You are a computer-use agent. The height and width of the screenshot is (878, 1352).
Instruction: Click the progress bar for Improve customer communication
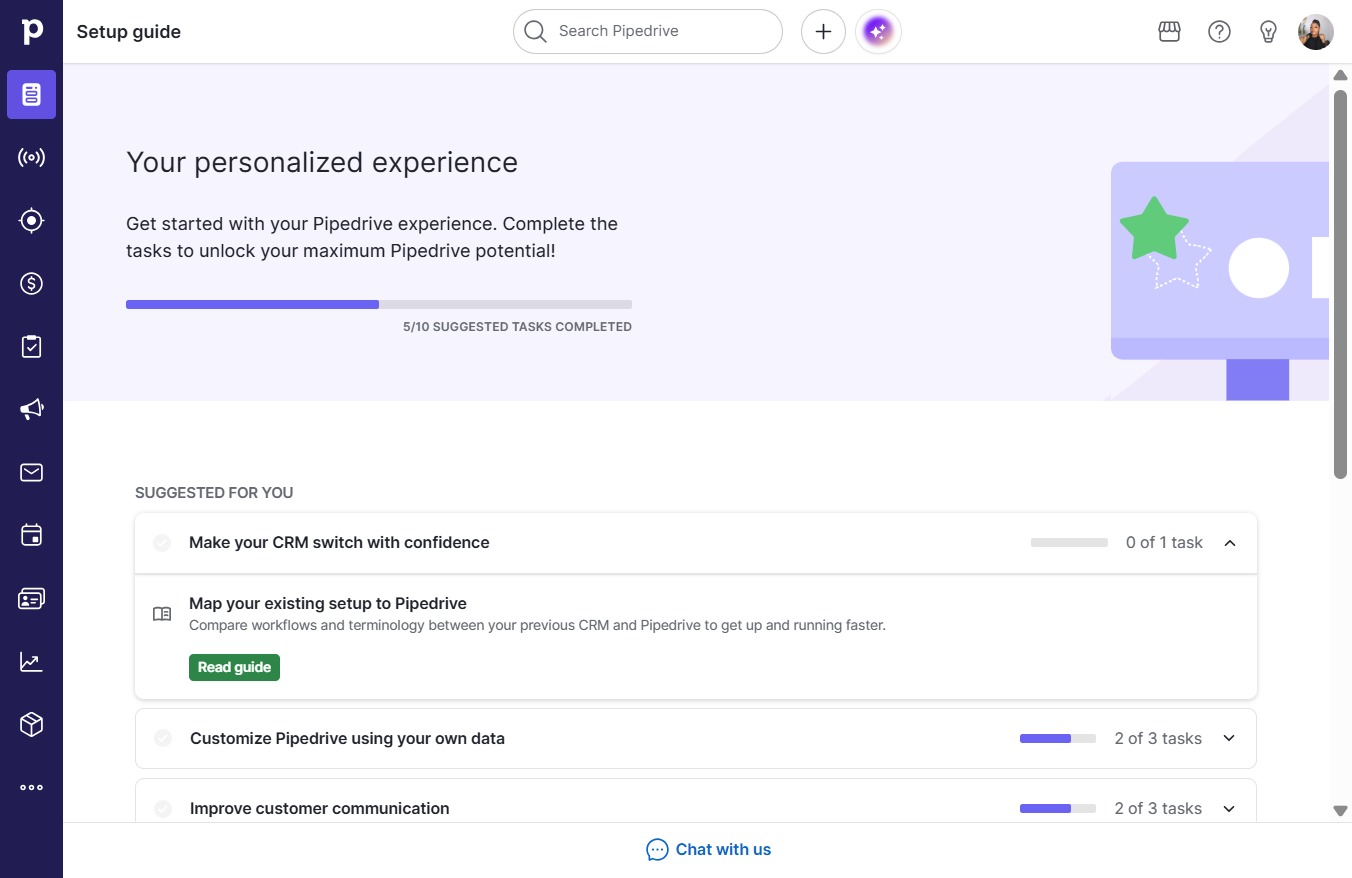pos(1058,809)
